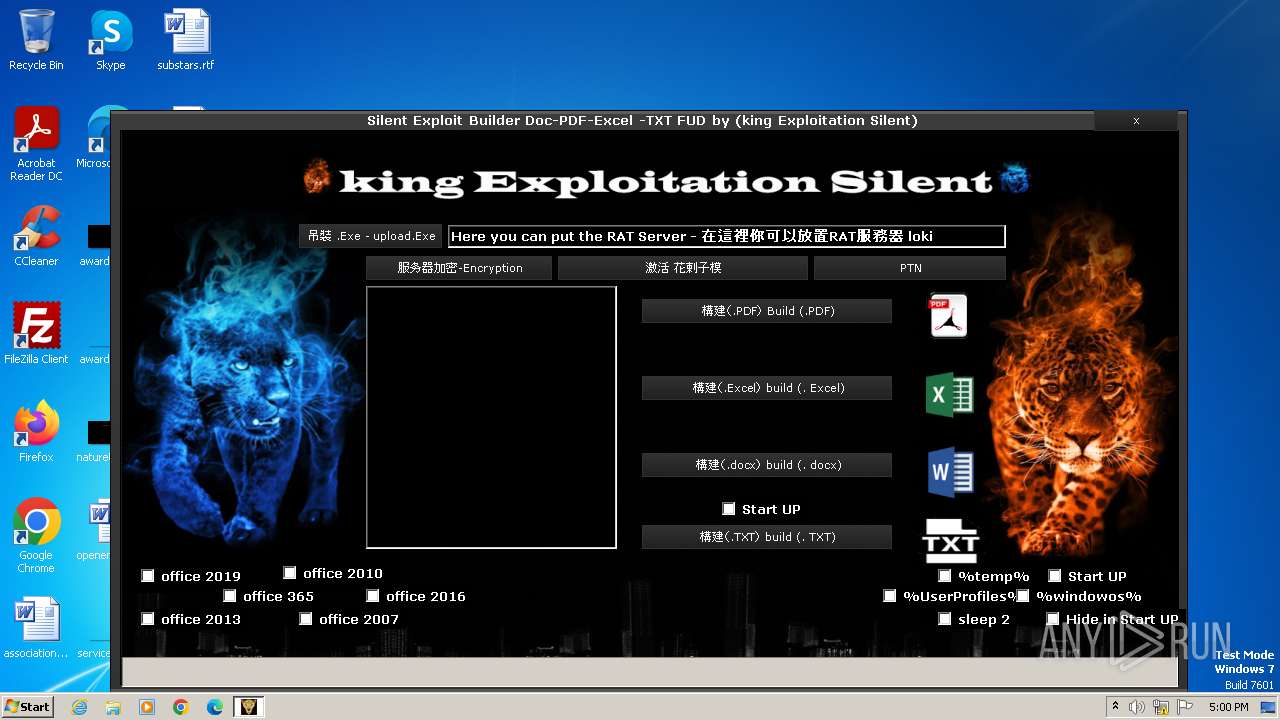Screen dimensions: 1280x720
Task: Click the Encryption button
Action: pyautogui.click(x=459, y=268)
